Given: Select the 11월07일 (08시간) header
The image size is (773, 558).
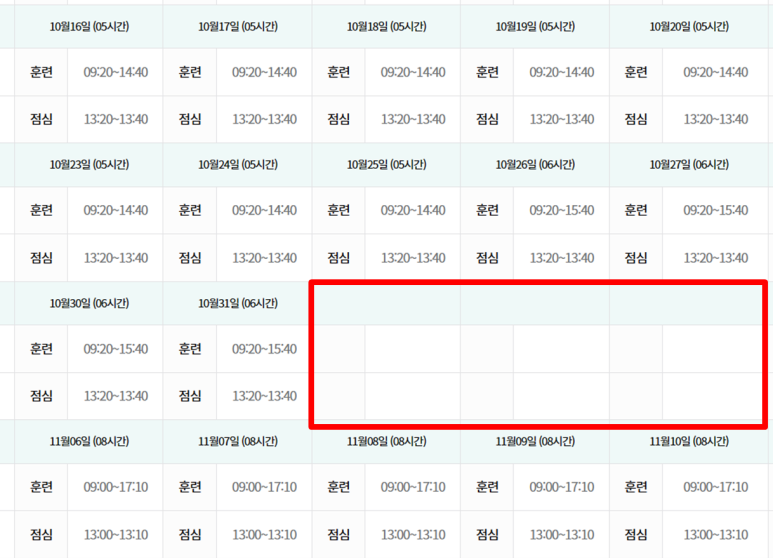Looking at the screenshot, I should tap(238, 441).
